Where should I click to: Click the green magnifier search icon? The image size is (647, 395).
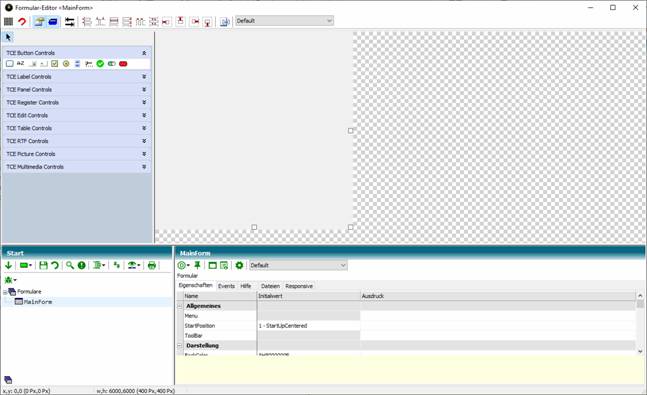tap(70, 265)
